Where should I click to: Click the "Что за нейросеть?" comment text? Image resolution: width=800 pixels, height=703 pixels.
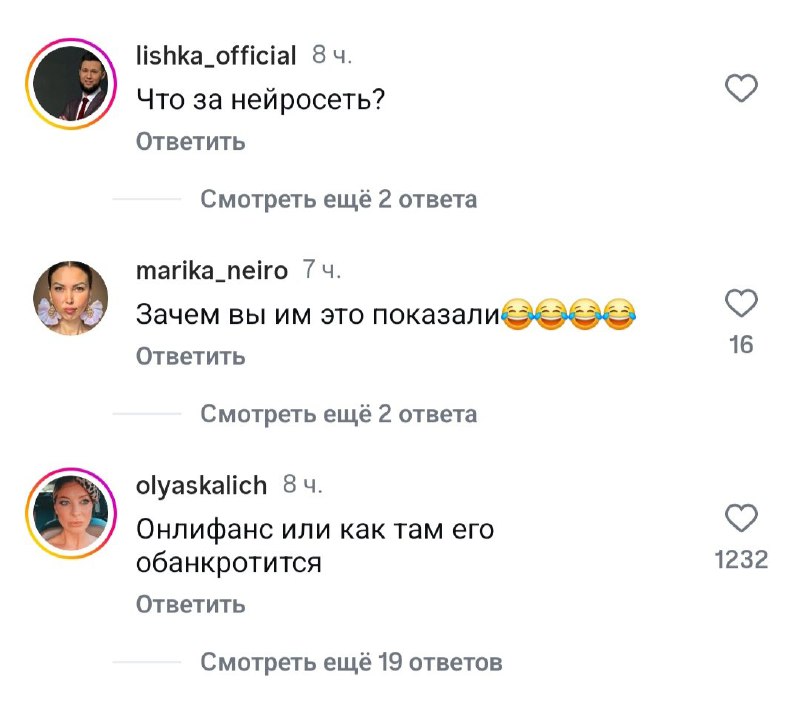point(261,98)
